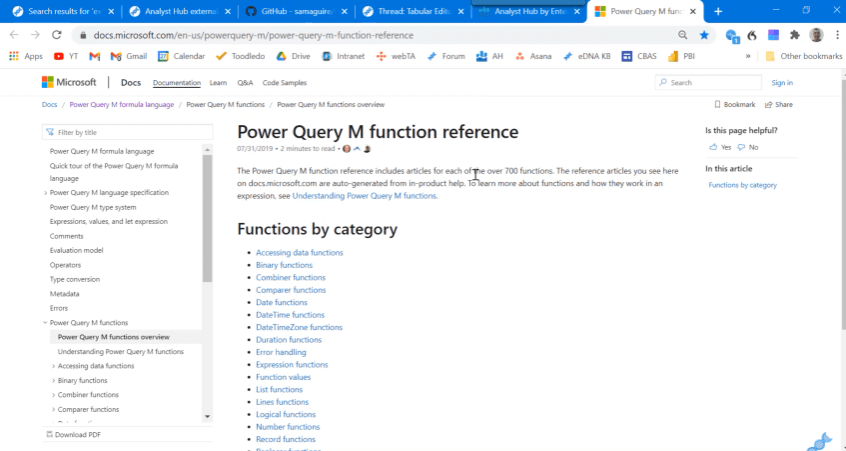This screenshot has height=451, width=846.
Task: Click the sidebar scroll down arrow
Action: [207, 416]
